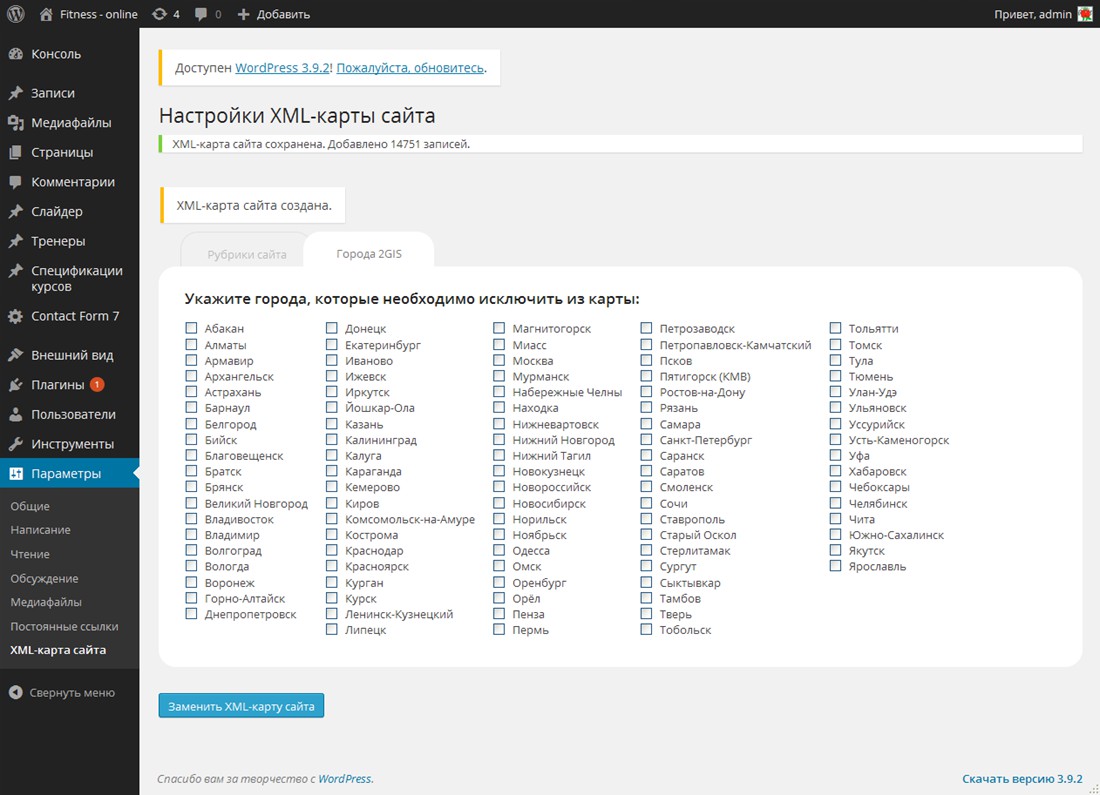Click the Пожалуйста, обновитесь link
This screenshot has height=795, width=1100.
pyautogui.click(x=410, y=68)
